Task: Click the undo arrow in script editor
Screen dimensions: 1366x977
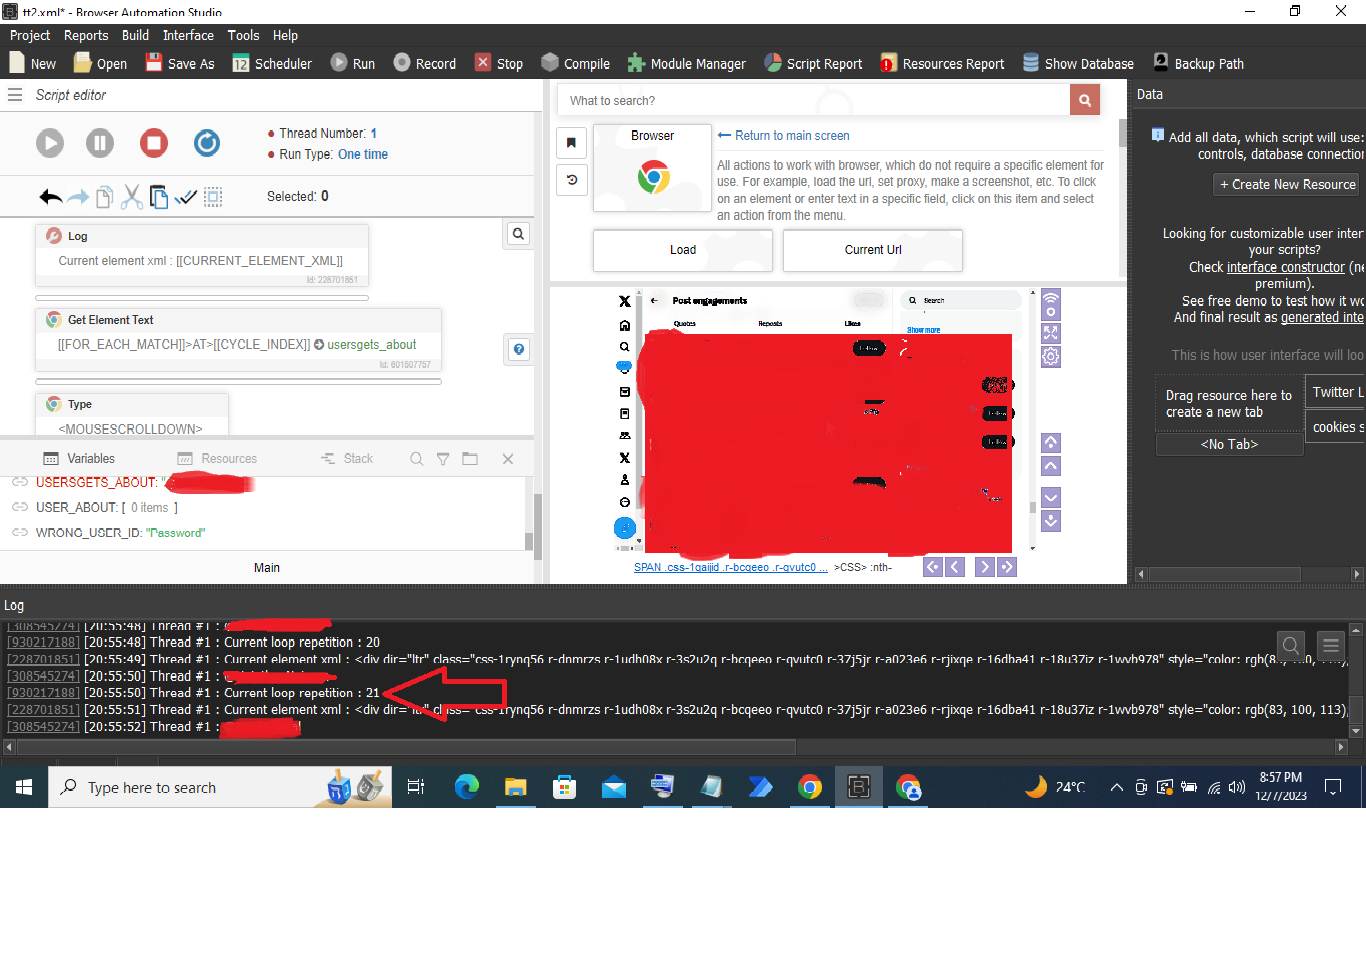Action: tap(50, 197)
